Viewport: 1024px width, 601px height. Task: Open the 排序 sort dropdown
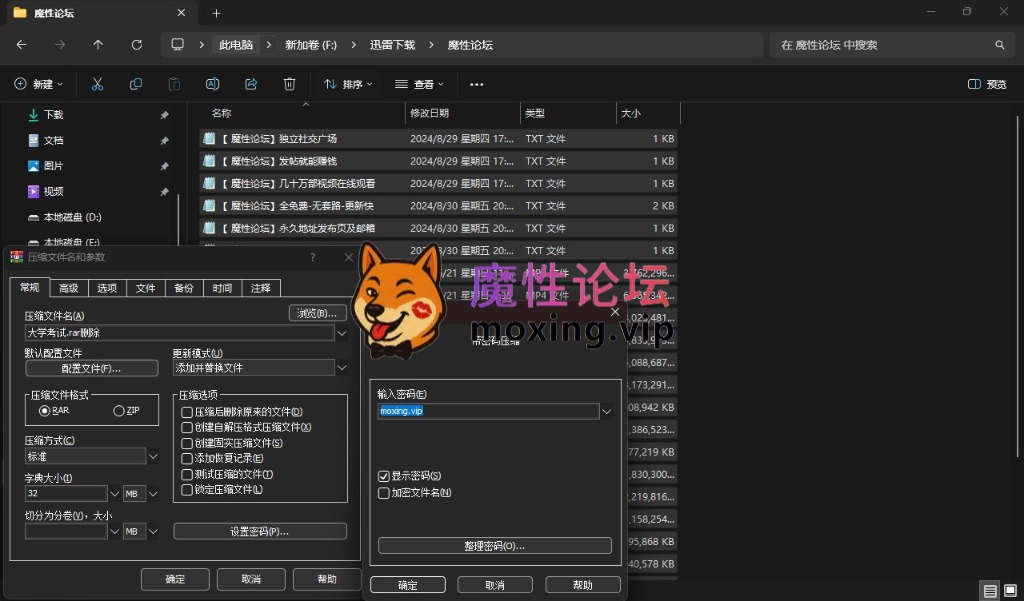[348, 84]
